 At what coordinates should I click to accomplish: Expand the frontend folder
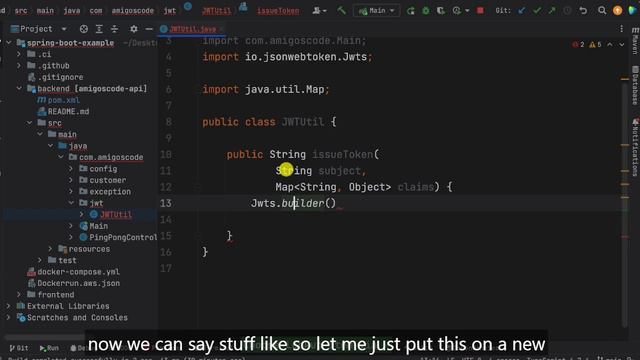(19, 295)
